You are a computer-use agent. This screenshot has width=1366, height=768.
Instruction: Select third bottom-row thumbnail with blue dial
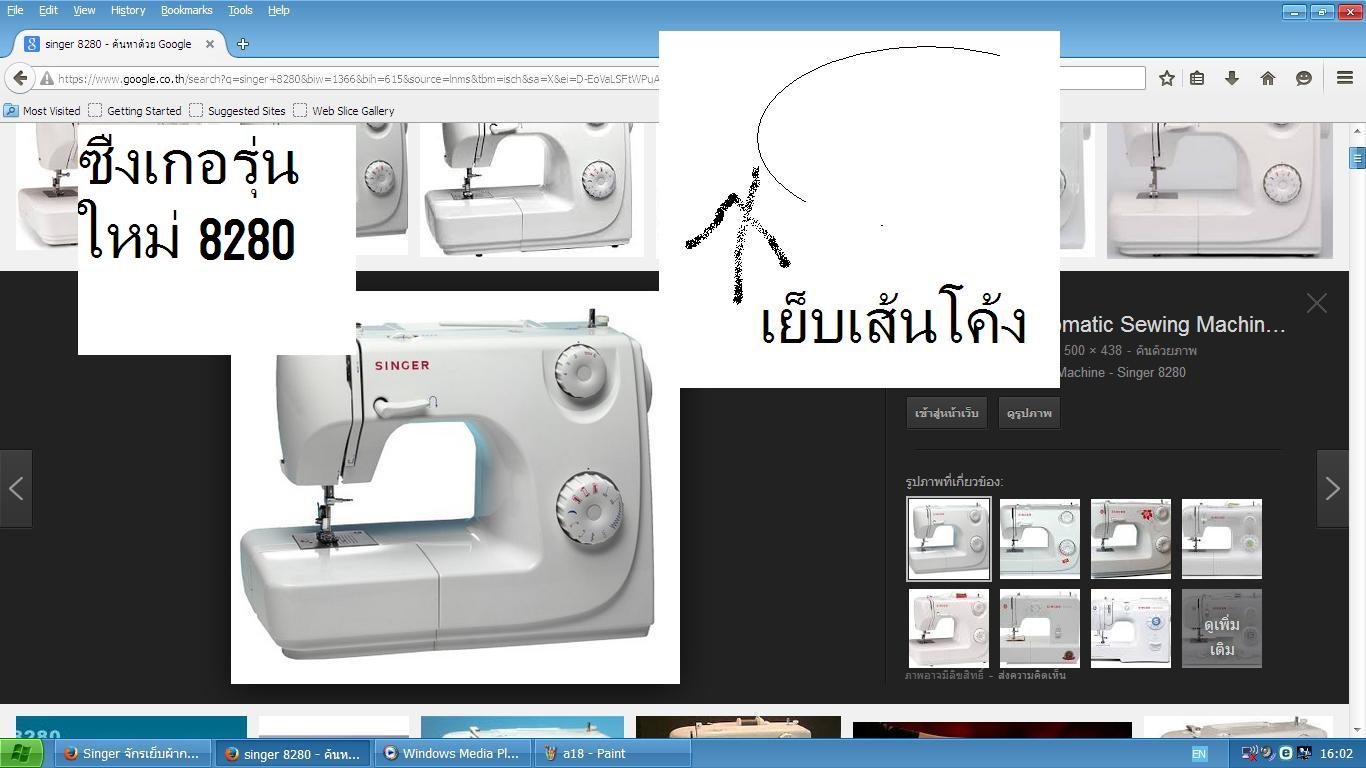[1131, 628]
